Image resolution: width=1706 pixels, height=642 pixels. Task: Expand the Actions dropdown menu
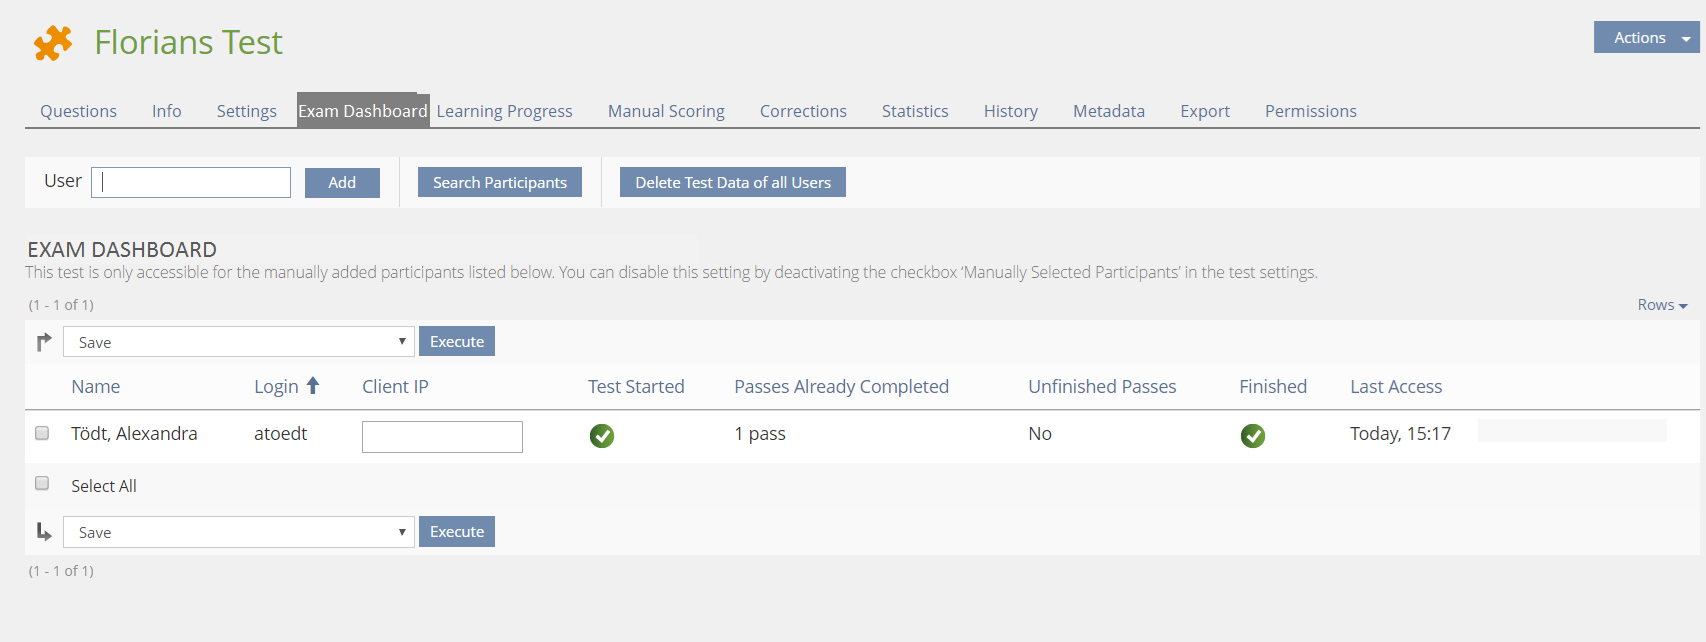point(1646,38)
